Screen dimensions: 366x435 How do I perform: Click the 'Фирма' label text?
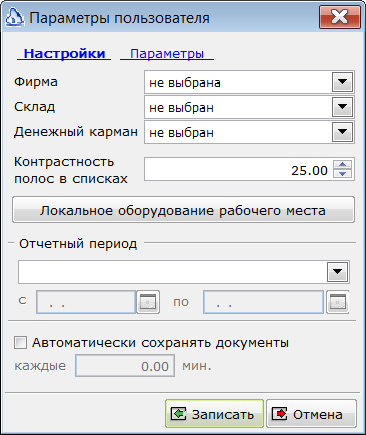click(x=36, y=82)
